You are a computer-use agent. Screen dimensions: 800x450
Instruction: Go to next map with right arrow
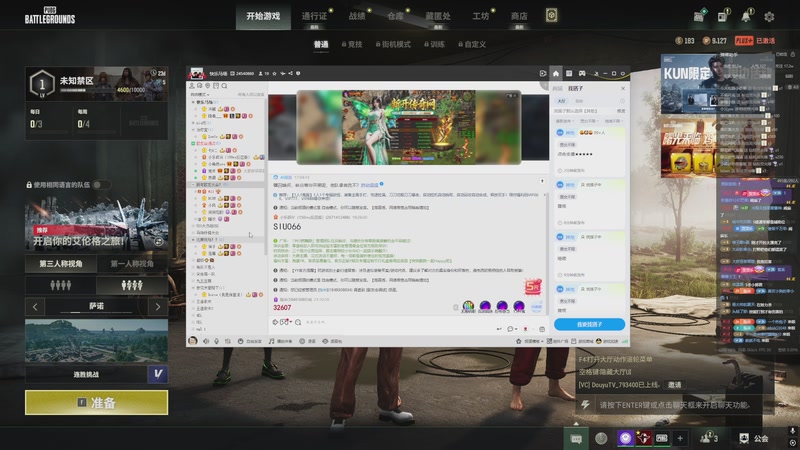[x=158, y=307]
